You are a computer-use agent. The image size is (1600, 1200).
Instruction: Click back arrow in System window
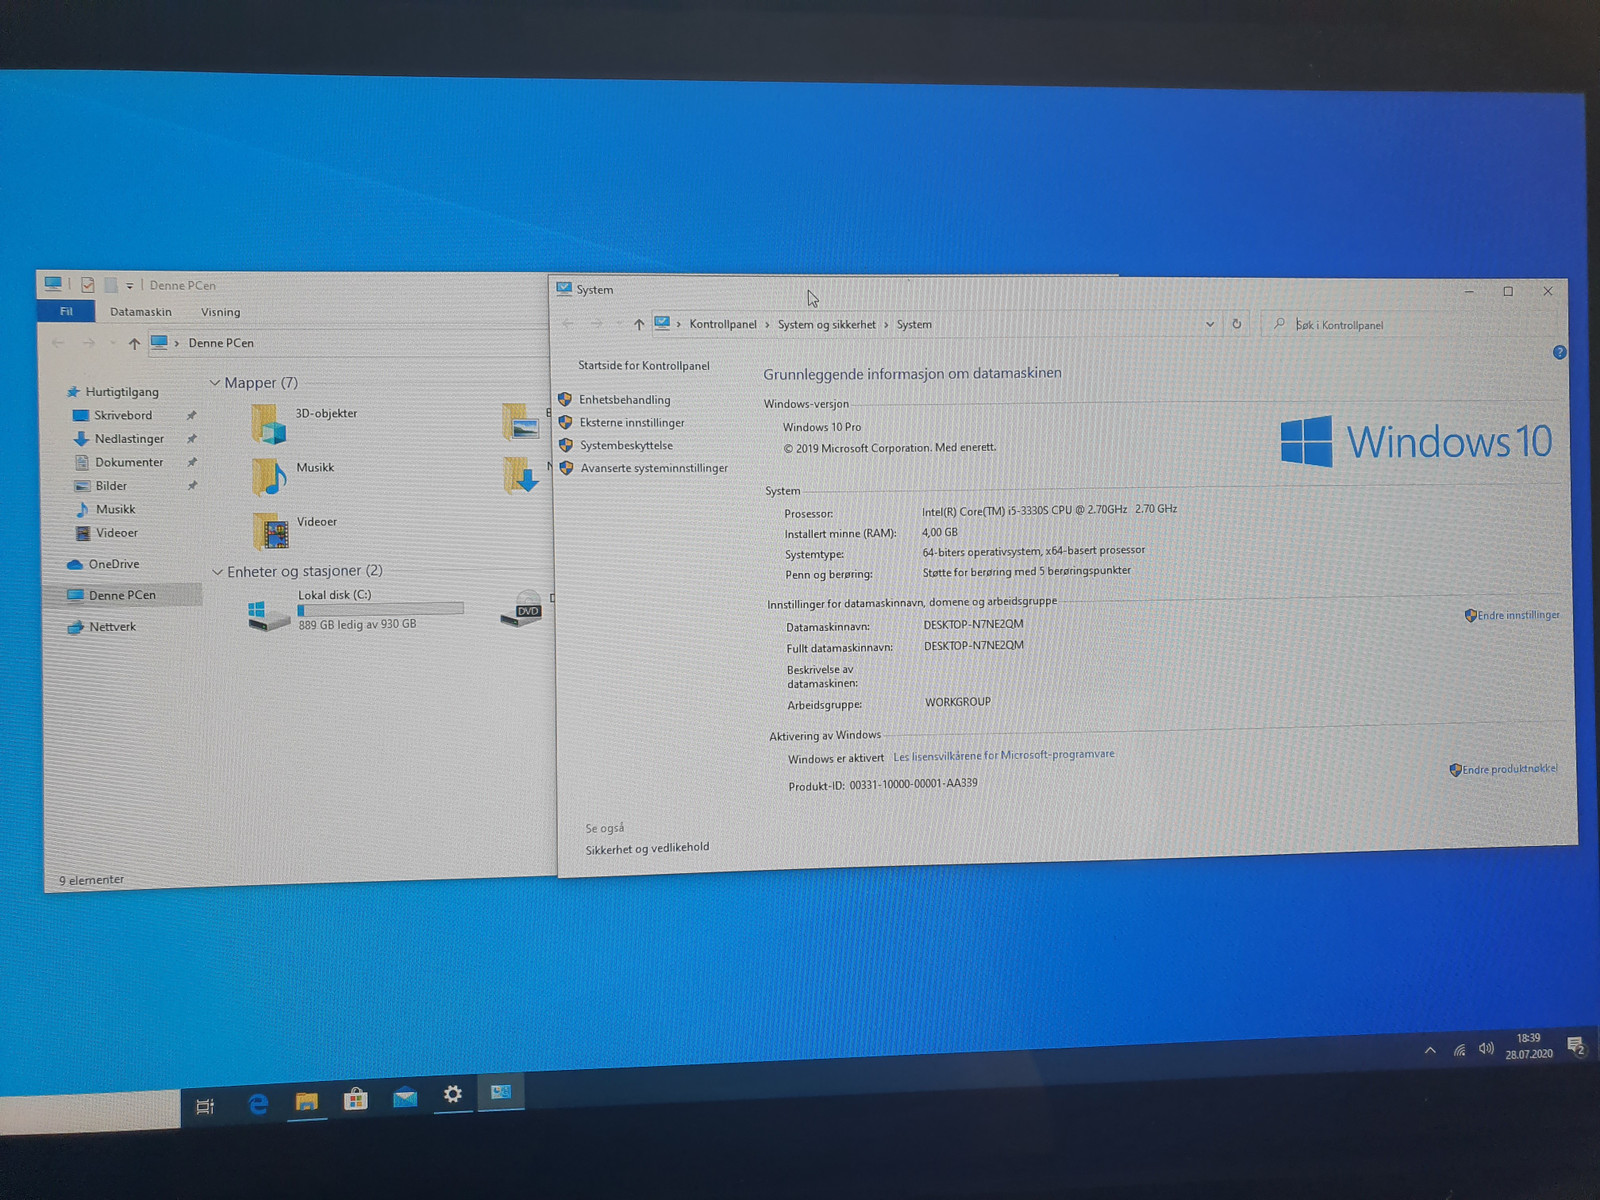568,324
